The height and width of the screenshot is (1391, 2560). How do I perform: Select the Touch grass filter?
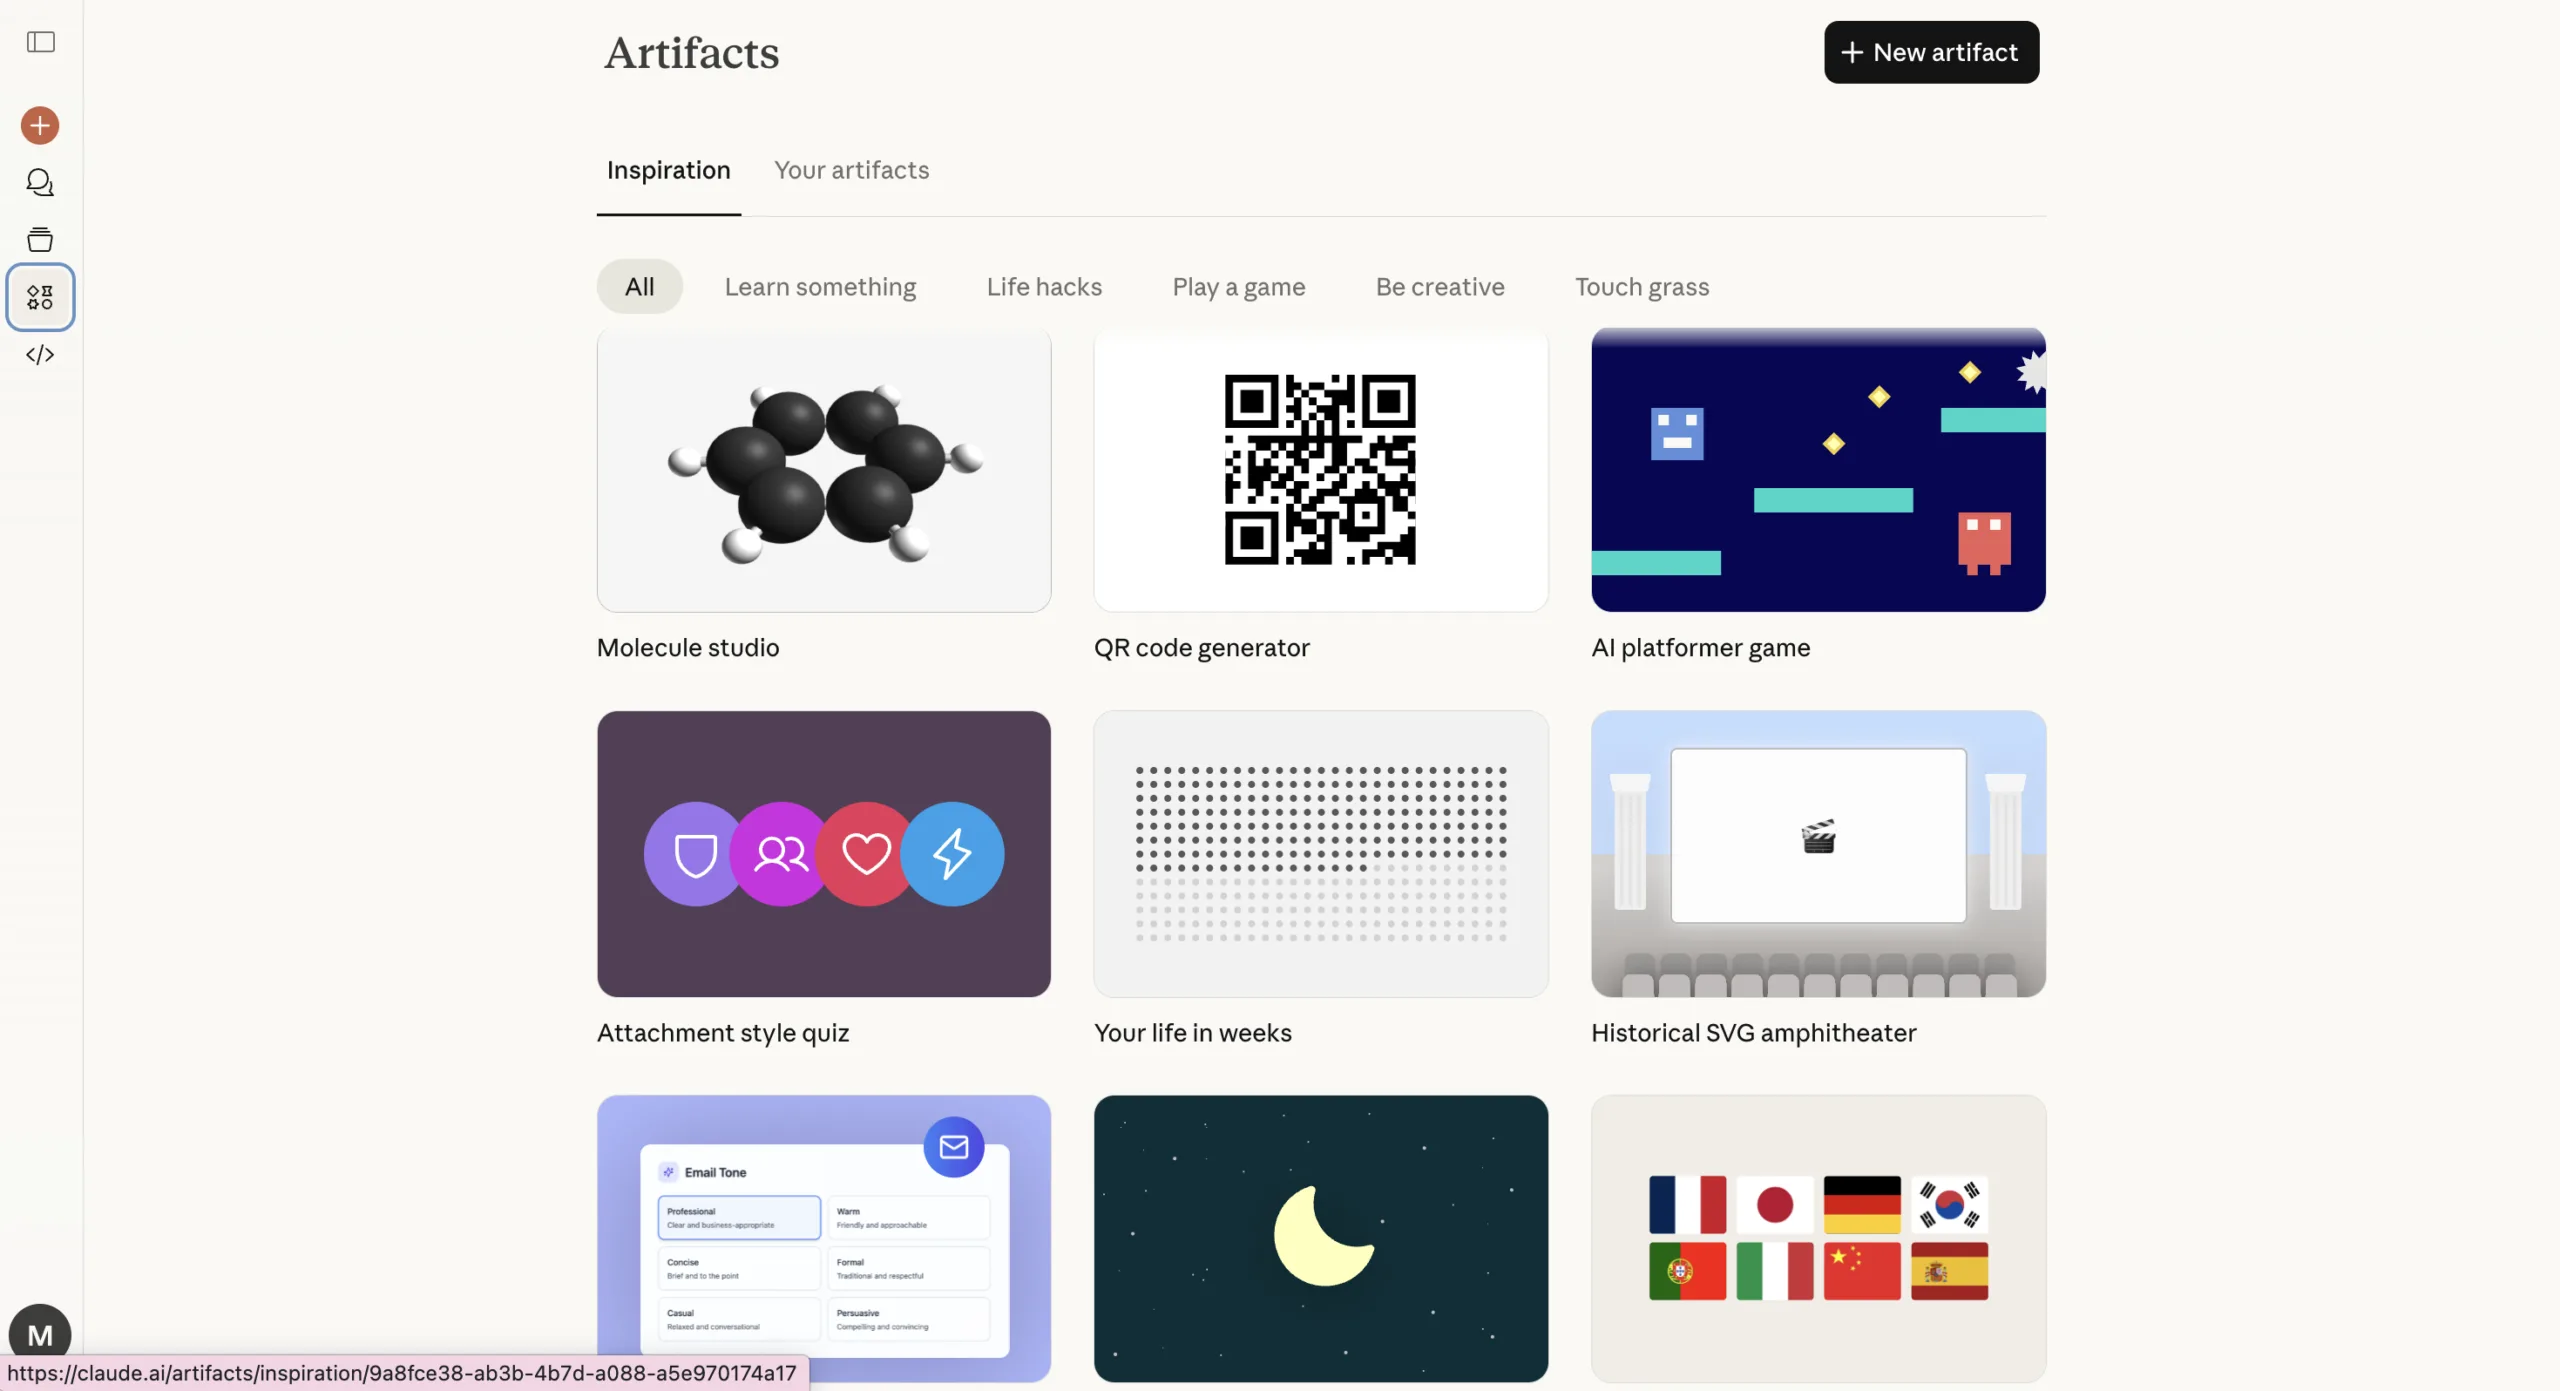[x=1641, y=287]
